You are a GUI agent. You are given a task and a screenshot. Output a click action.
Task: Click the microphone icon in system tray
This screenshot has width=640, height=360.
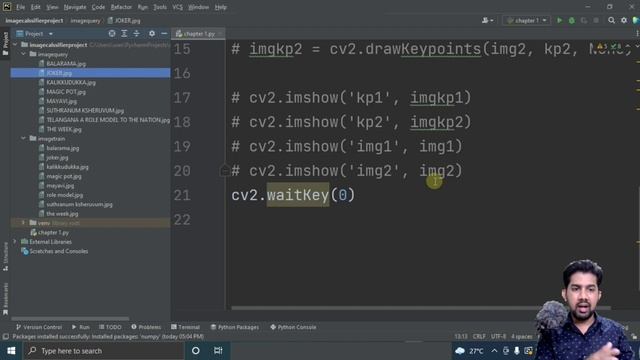(x=517, y=351)
